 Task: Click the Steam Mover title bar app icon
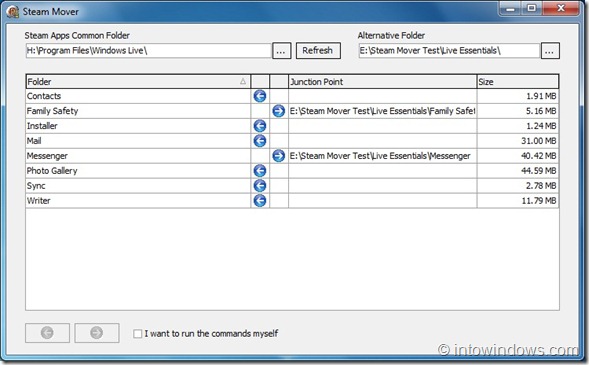point(13,12)
